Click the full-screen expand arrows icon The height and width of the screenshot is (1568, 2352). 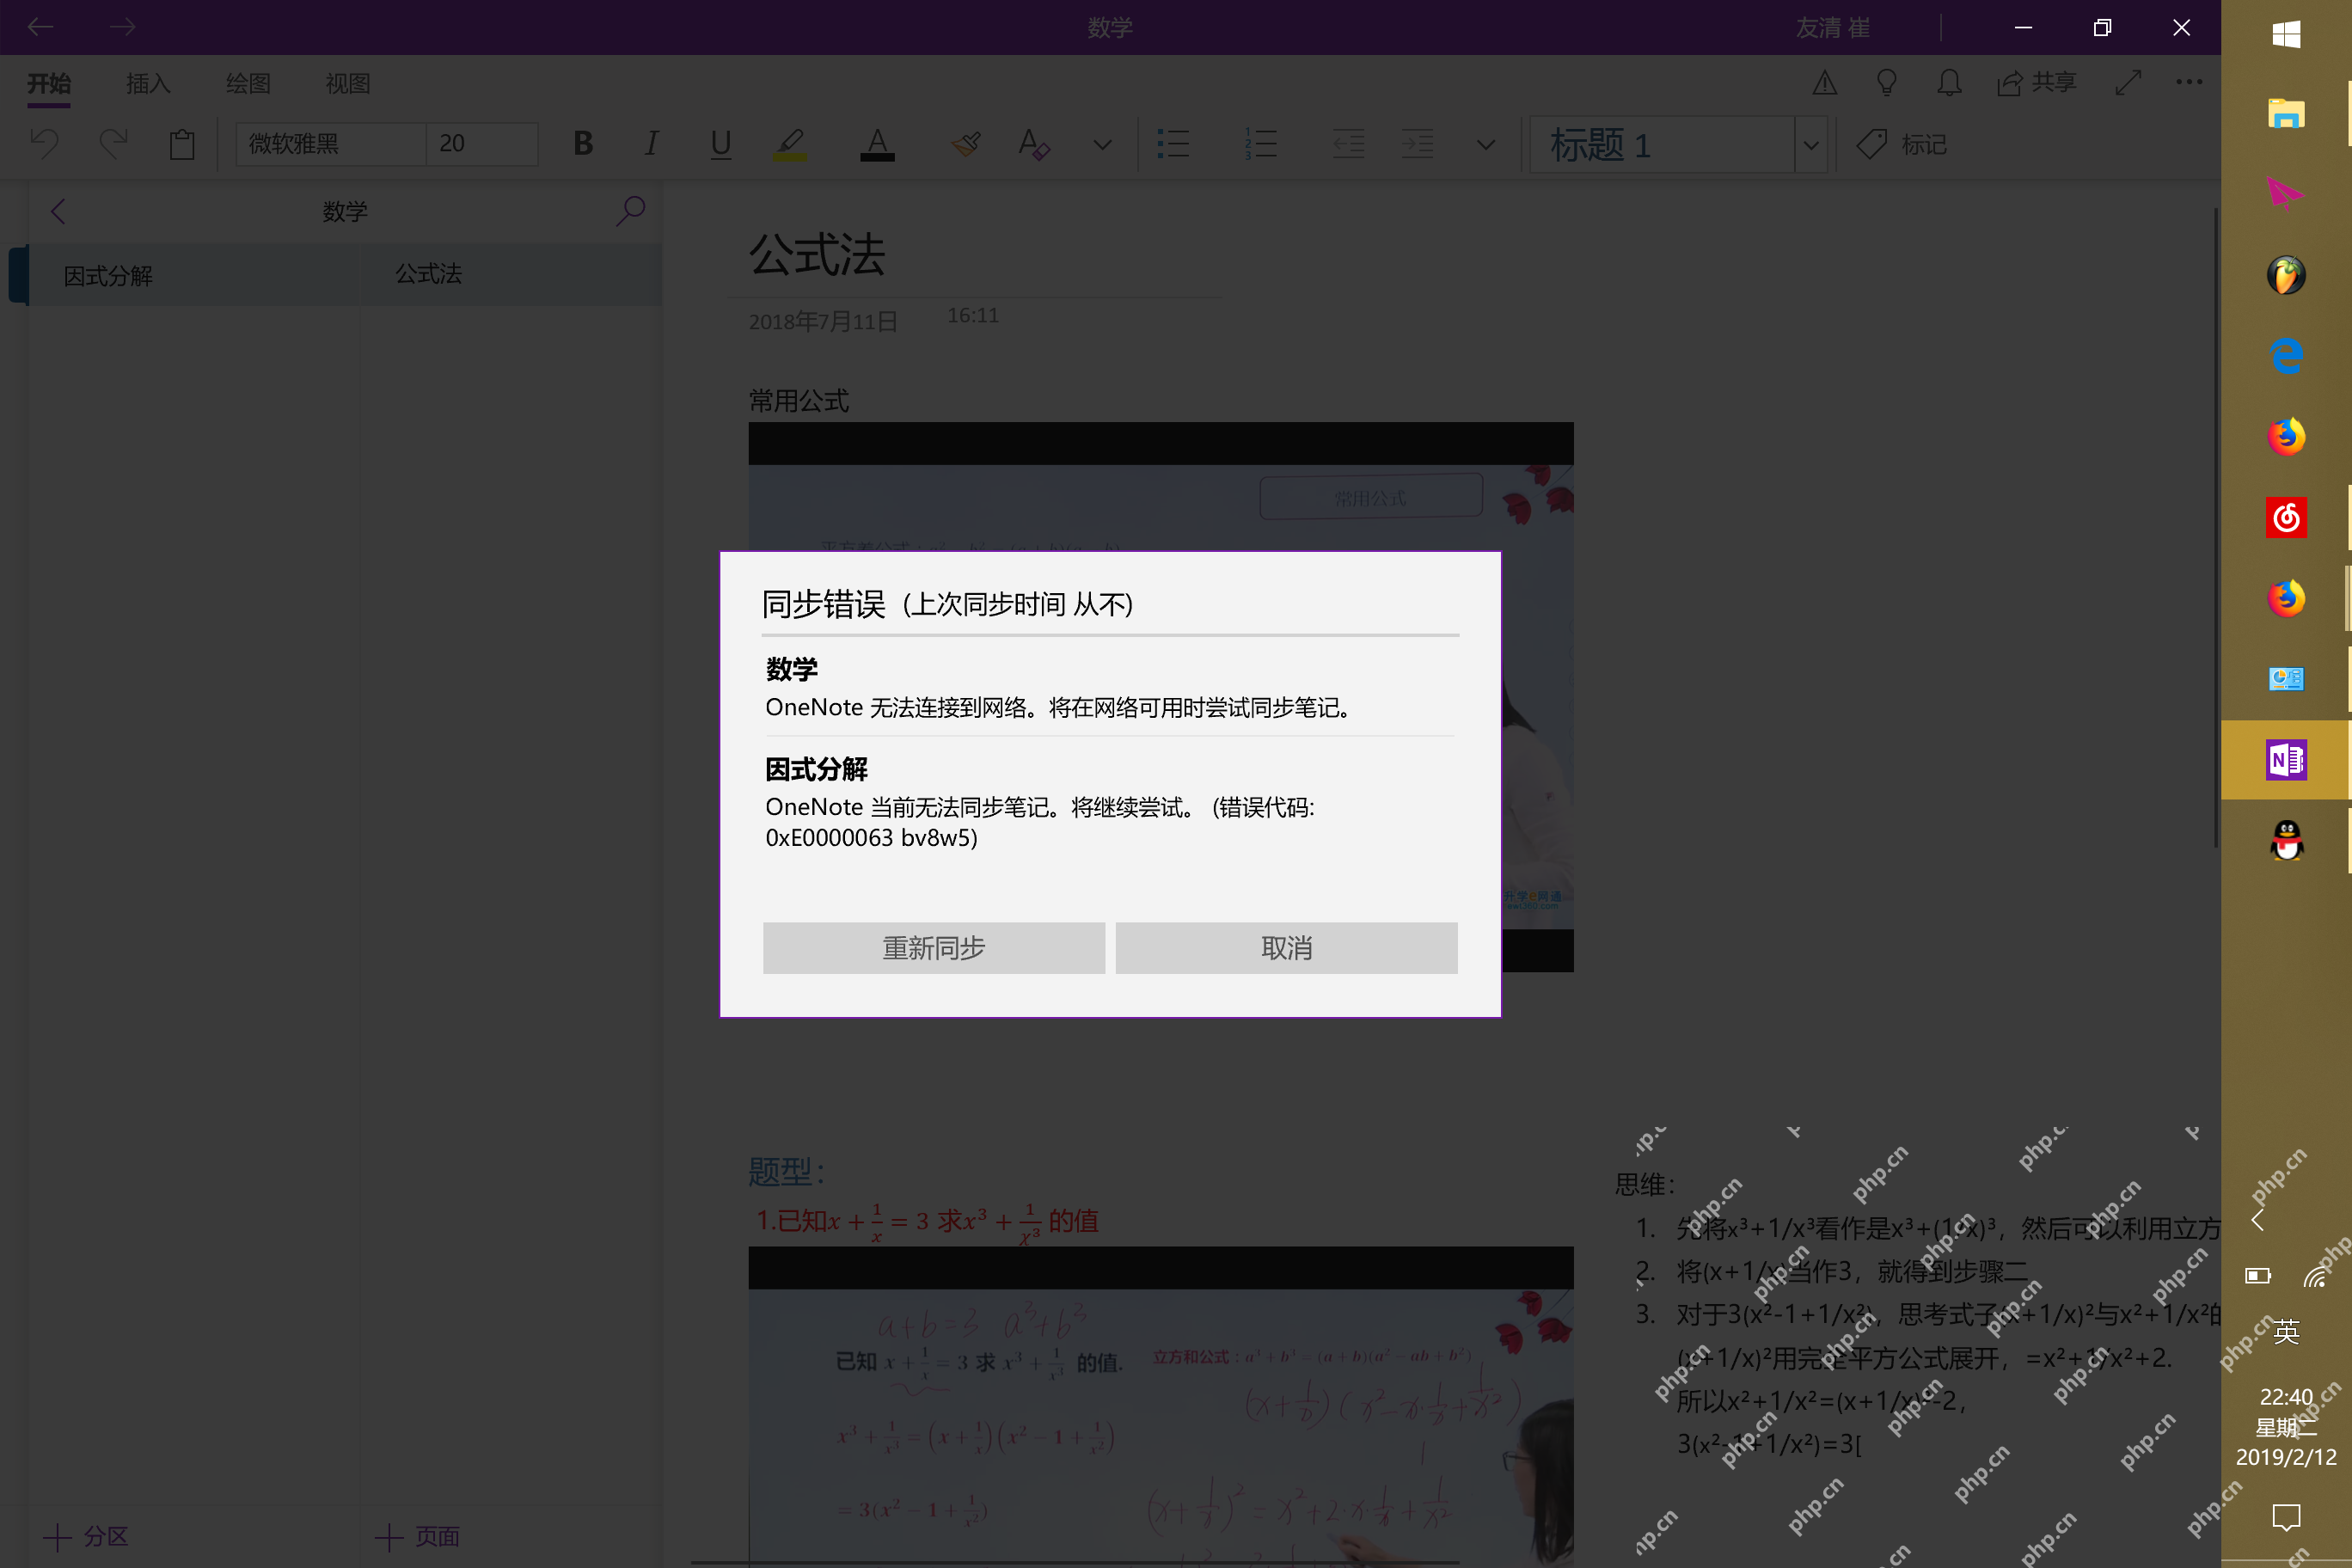click(2128, 83)
